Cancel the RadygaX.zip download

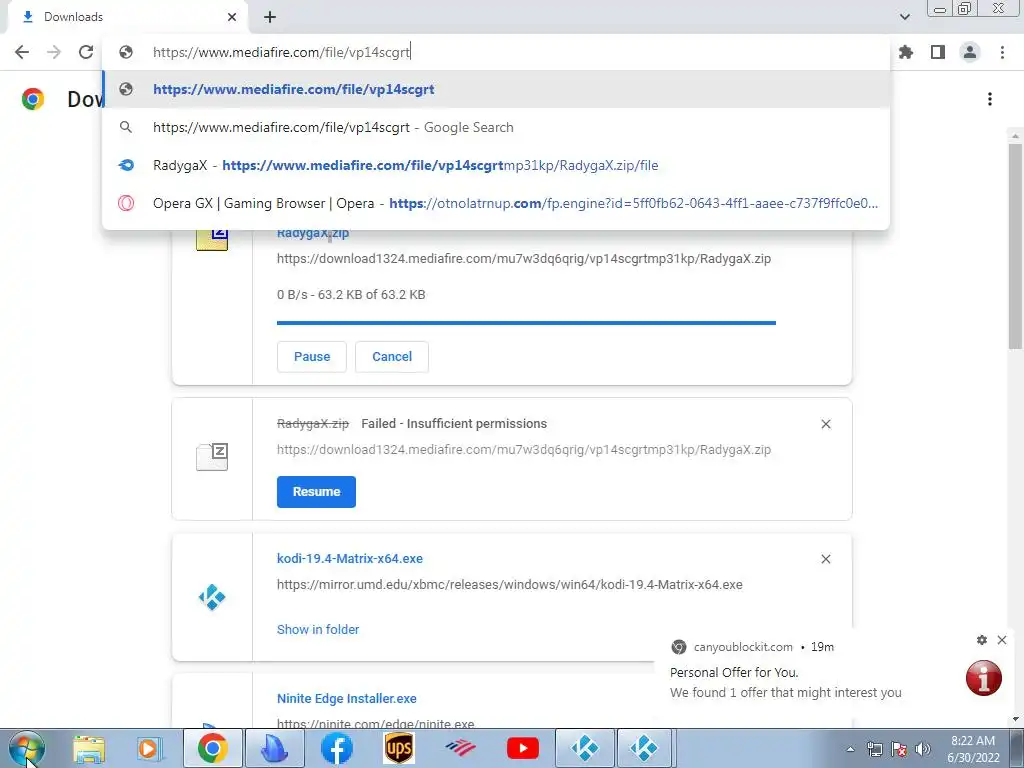[x=392, y=357]
